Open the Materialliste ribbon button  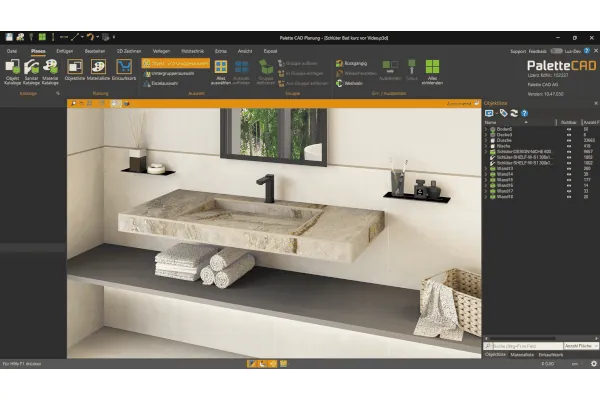[98, 70]
